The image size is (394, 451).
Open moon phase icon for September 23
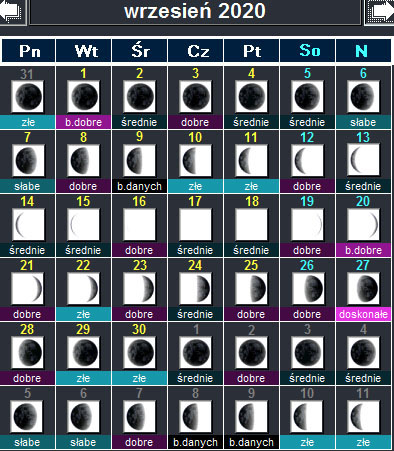click(139, 289)
